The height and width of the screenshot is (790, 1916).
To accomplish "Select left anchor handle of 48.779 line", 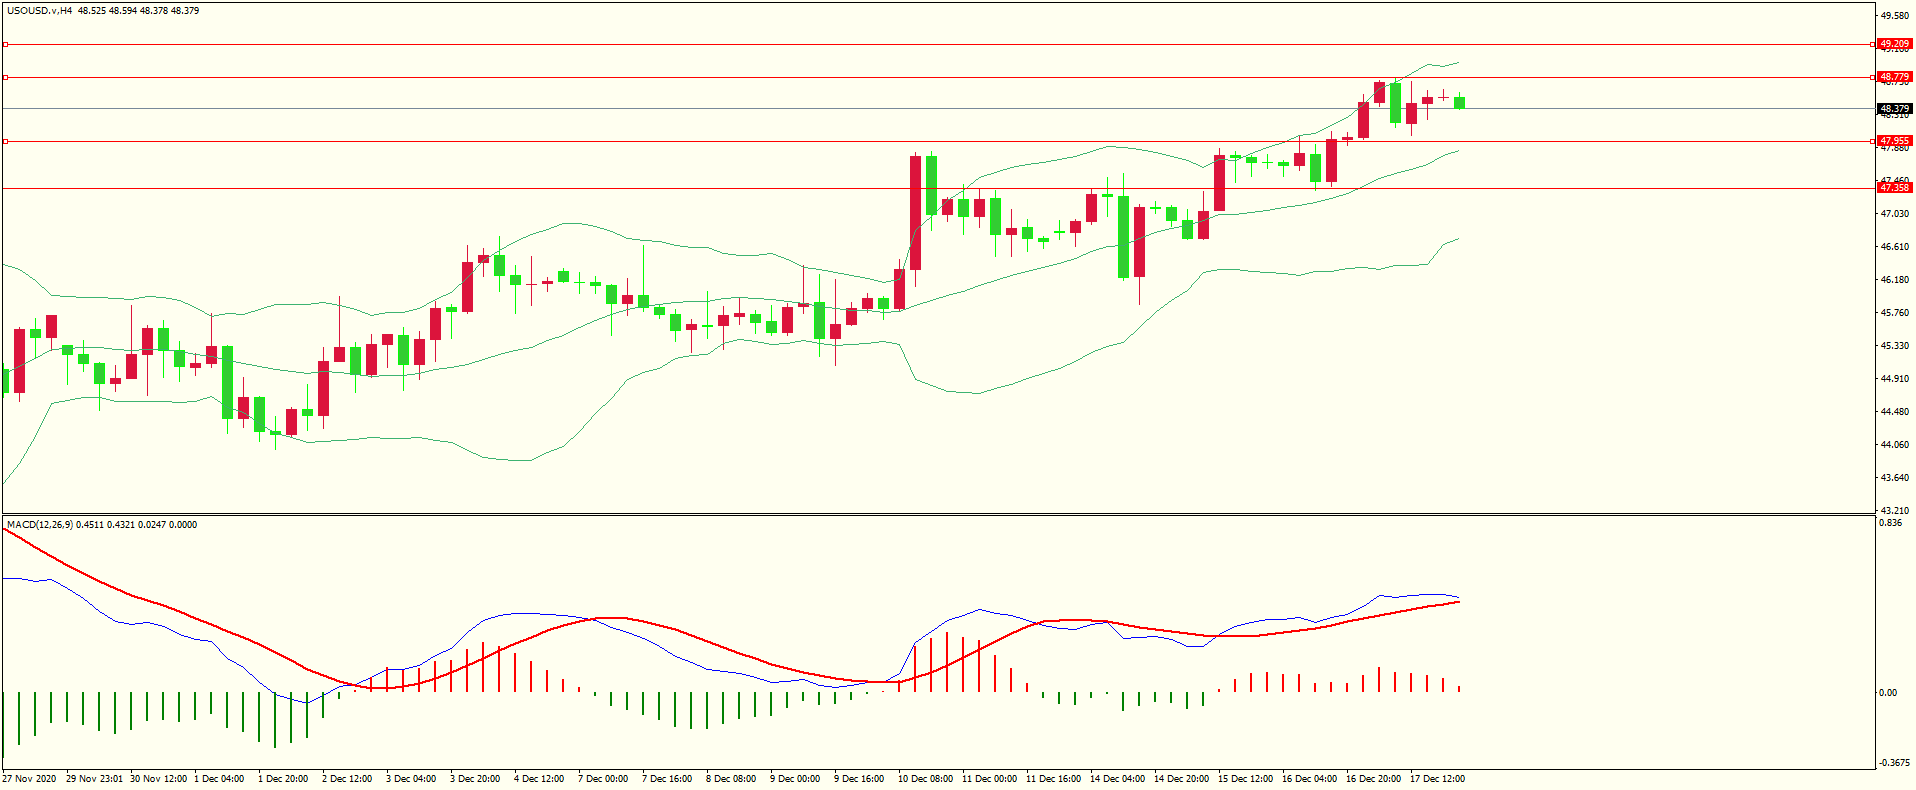I will [5, 77].
